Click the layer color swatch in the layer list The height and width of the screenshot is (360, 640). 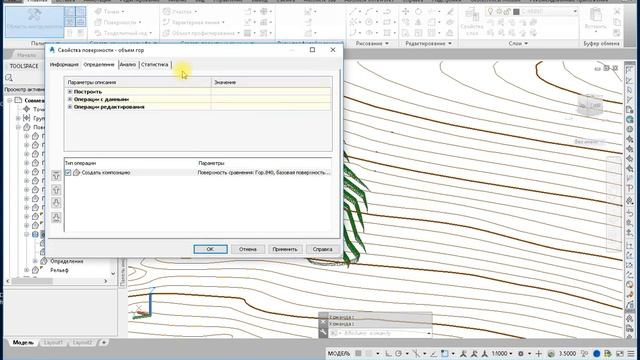click(516, 11)
